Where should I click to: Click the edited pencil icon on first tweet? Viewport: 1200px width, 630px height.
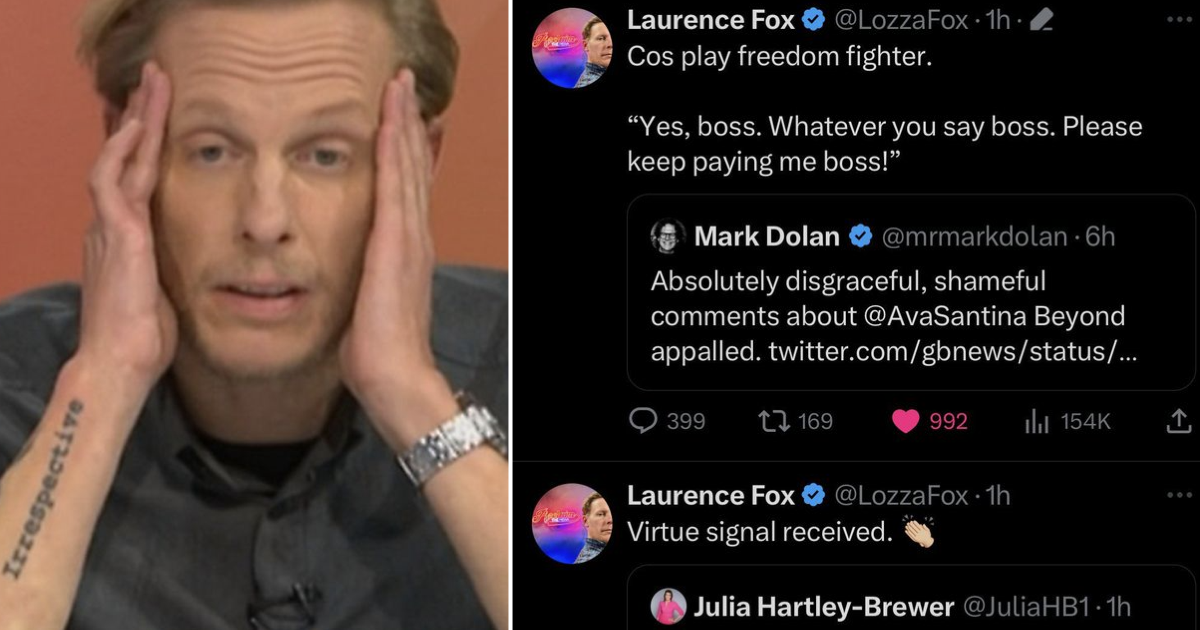pos(1040,20)
